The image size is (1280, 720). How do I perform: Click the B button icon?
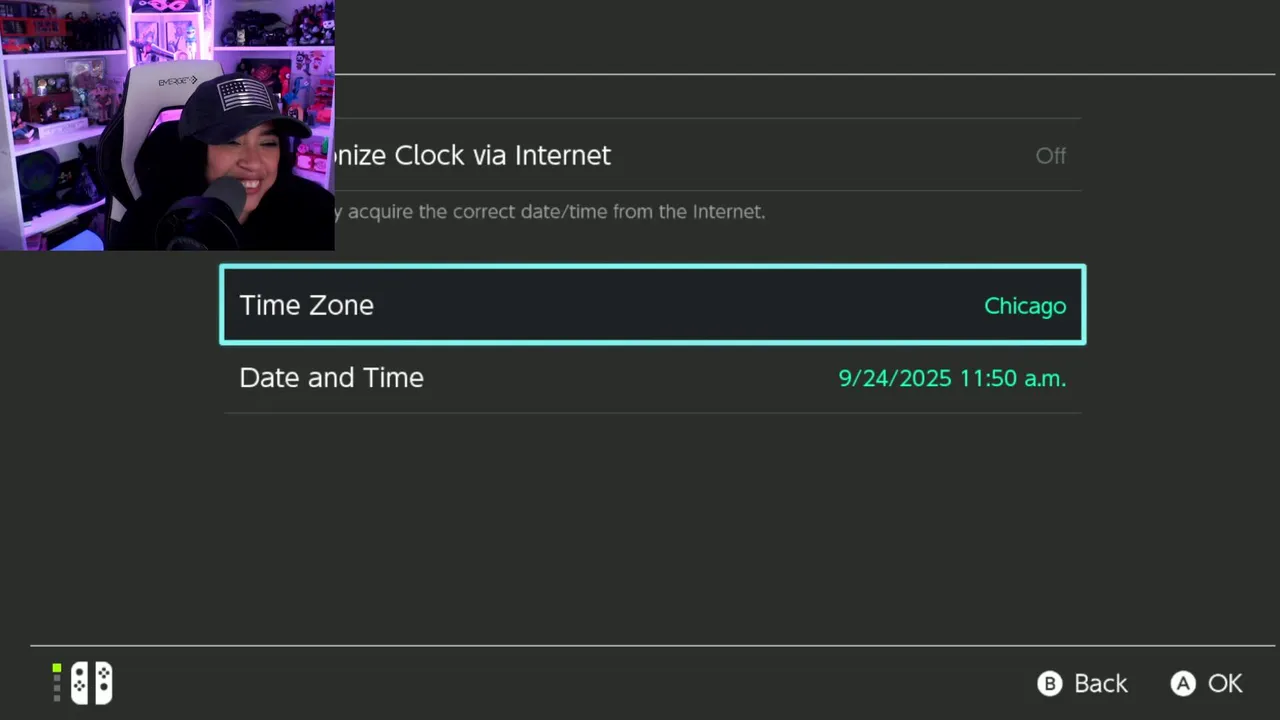tap(1049, 683)
